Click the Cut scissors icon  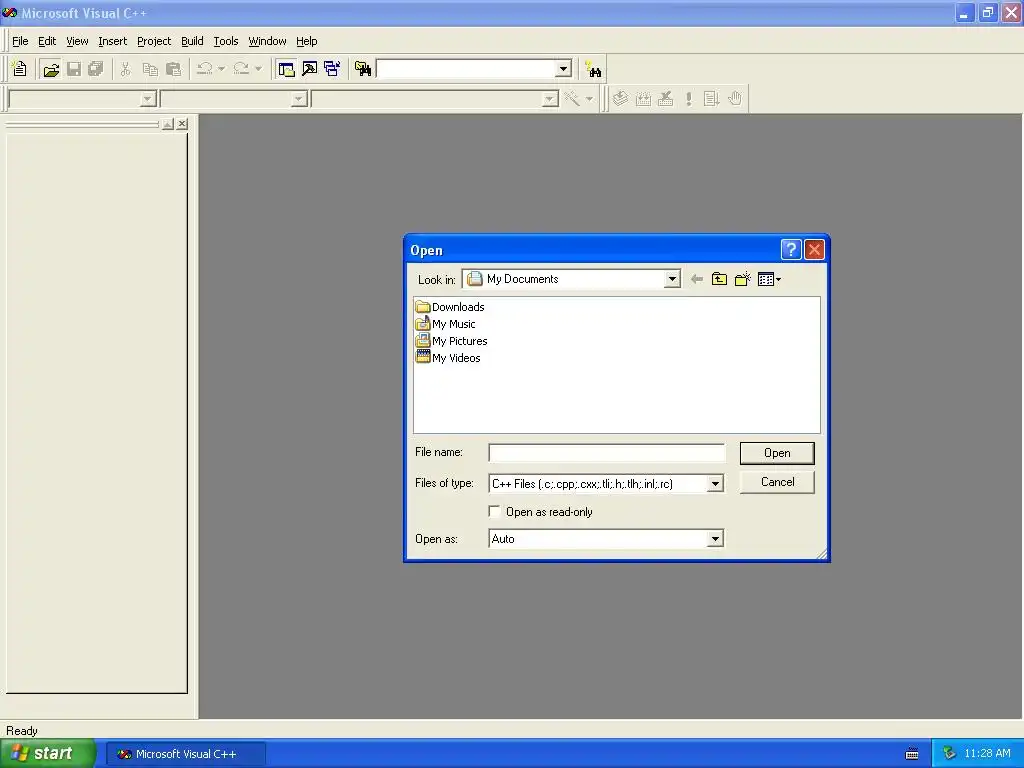coord(125,69)
